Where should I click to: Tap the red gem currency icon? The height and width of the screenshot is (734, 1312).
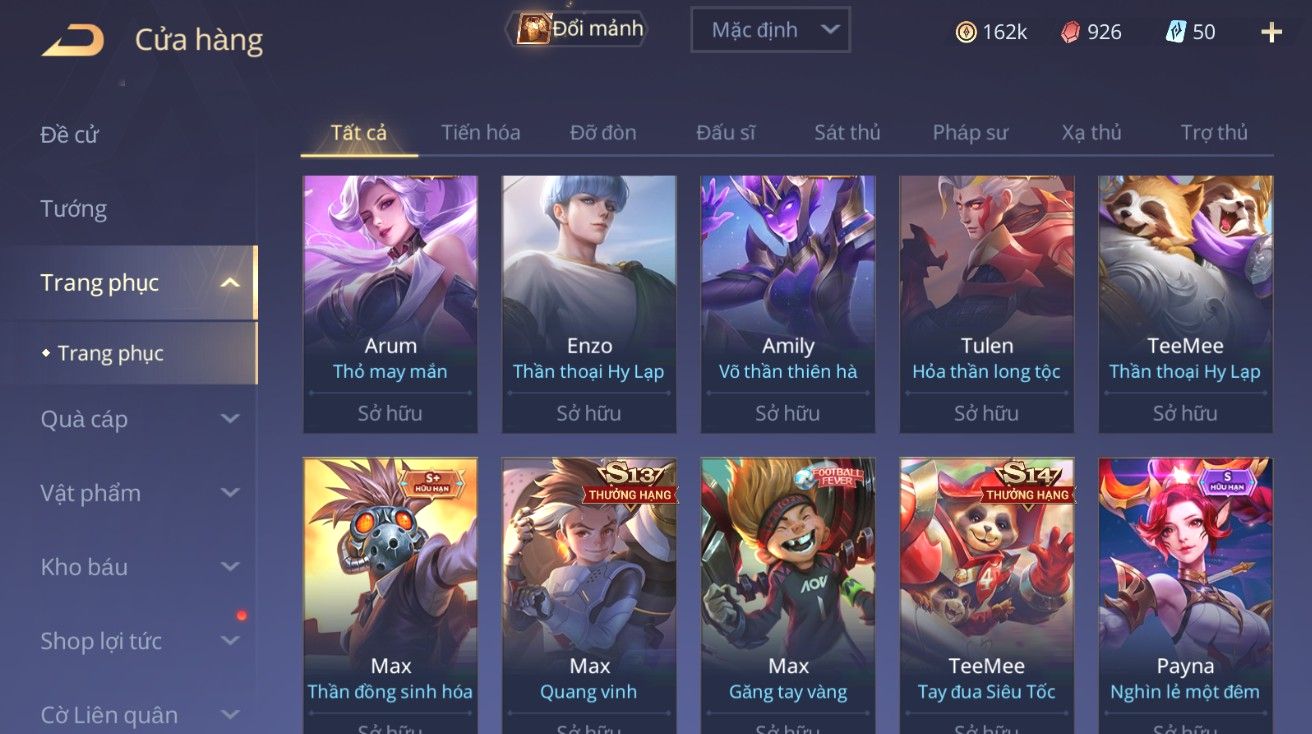pos(1071,32)
